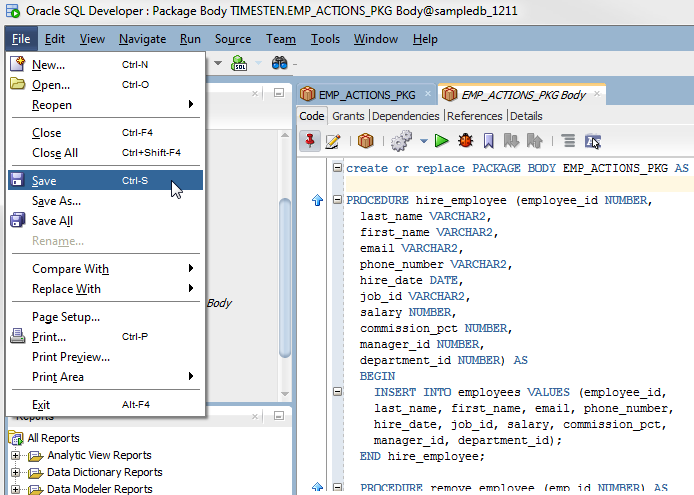Open the Edit menu
The width and height of the screenshot is (694, 495).
point(55,39)
